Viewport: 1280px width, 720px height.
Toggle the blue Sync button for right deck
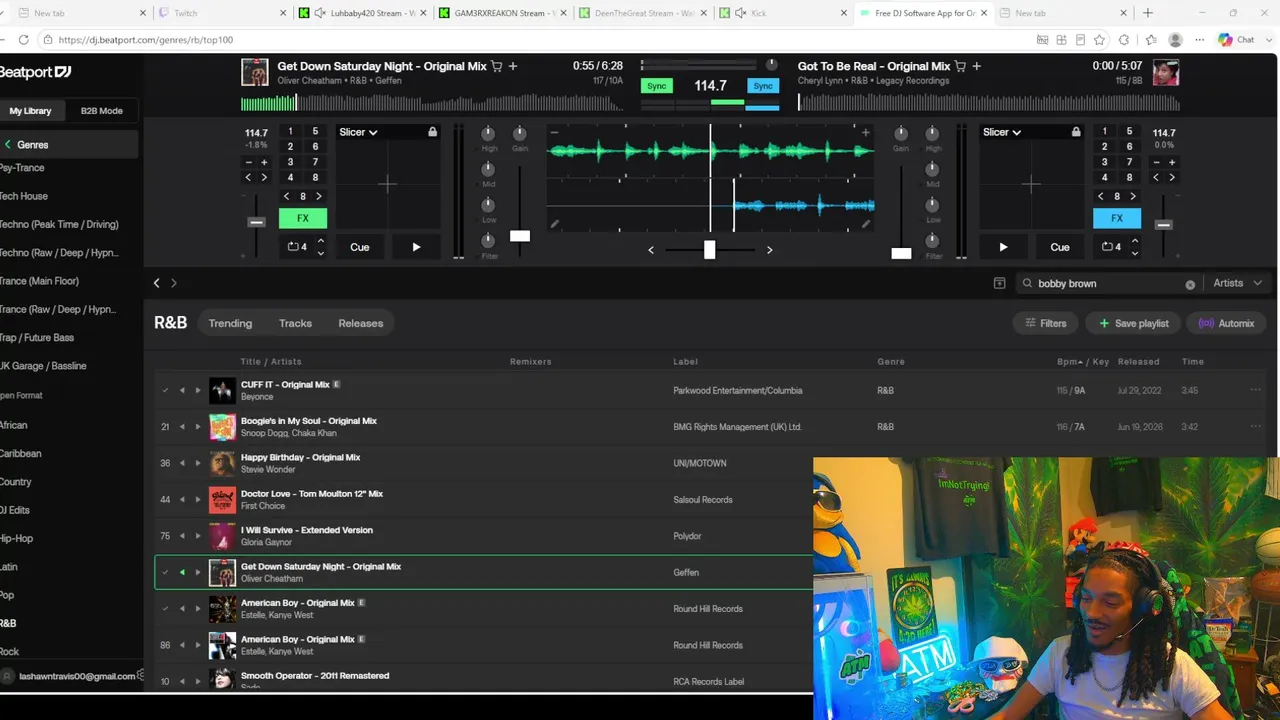[x=763, y=86]
